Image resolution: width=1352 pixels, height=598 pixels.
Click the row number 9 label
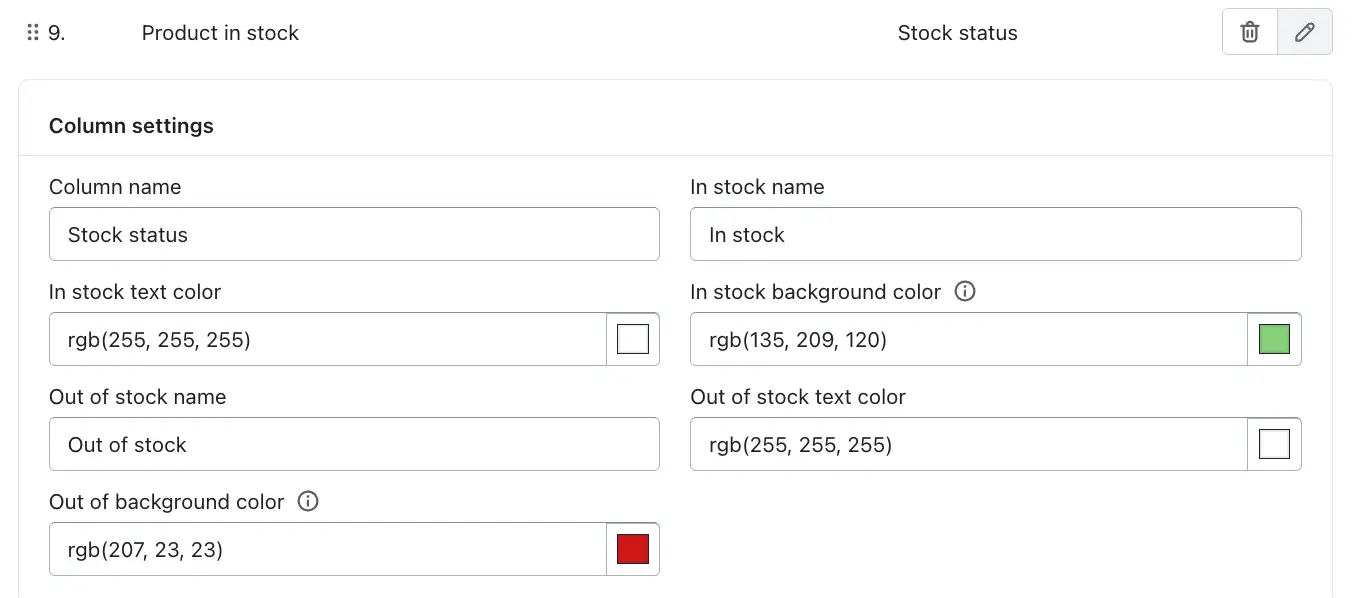coord(57,33)
